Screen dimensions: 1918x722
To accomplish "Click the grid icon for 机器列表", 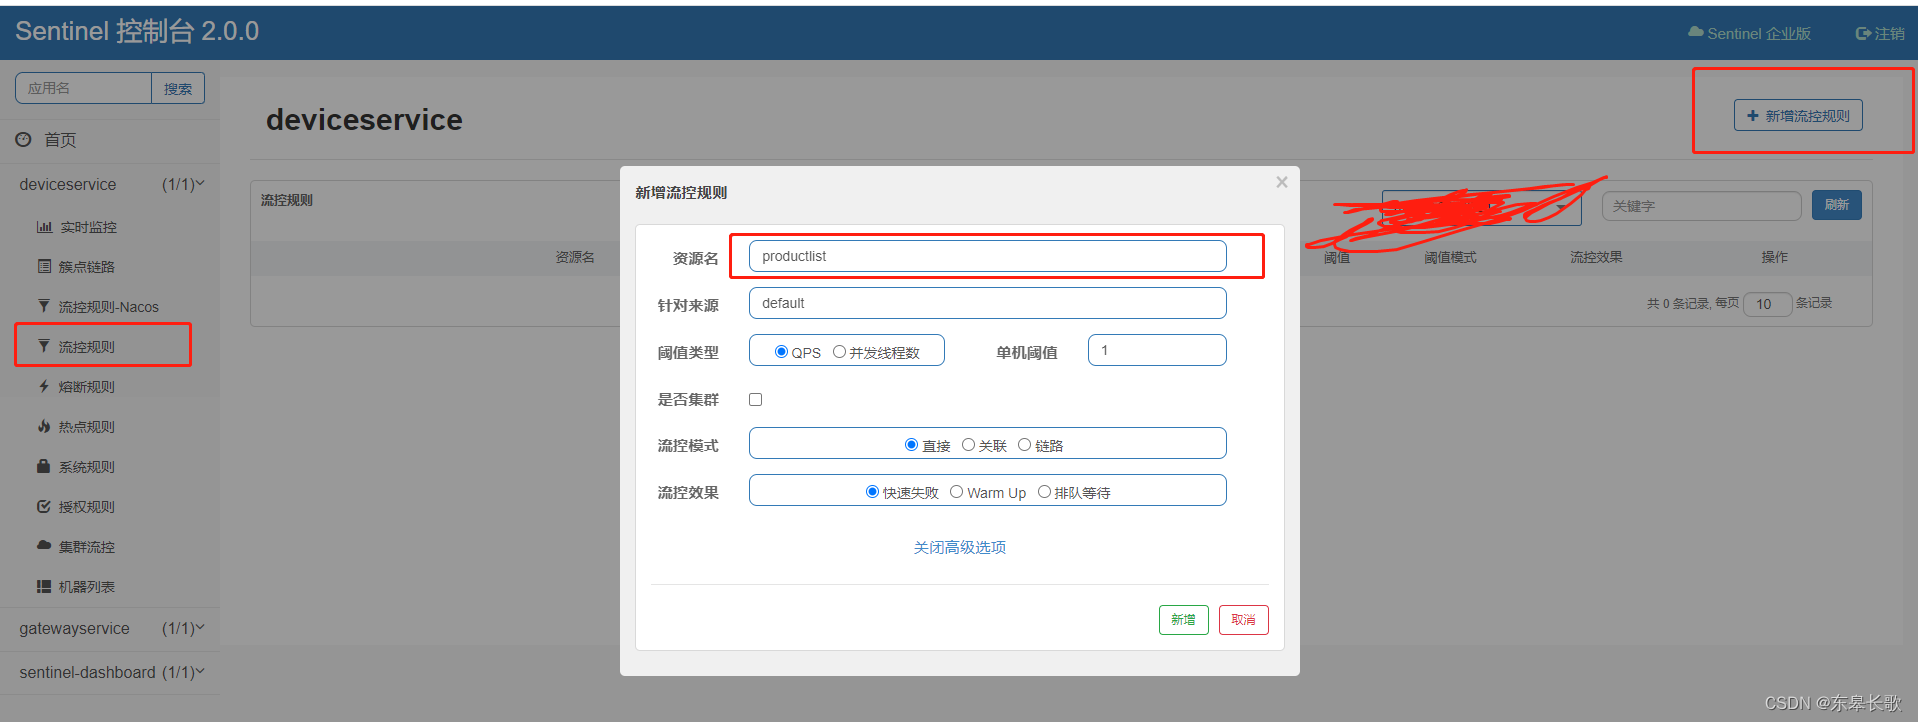I will 44,586.
